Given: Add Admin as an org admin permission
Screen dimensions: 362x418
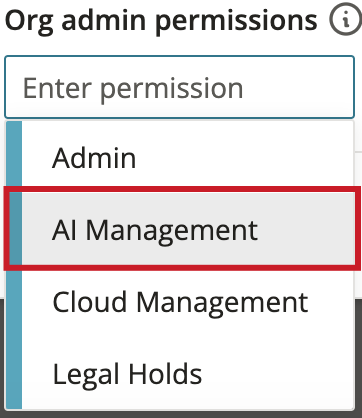Looking at the screenshot, I should (180, 157).
